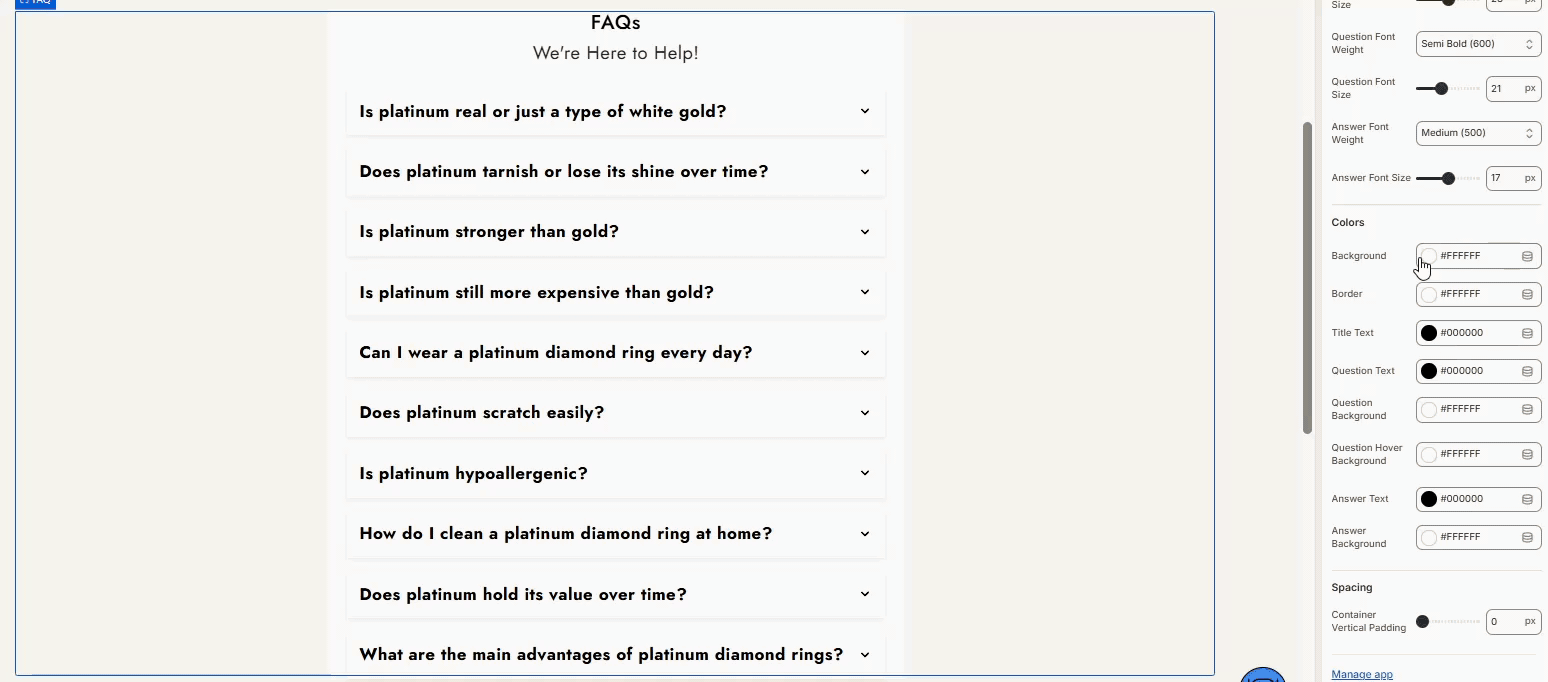The width and height of the screenshot is (1548, 682).
Task: Click the Question Font Size slider handle
Action: coord(1441,88)
